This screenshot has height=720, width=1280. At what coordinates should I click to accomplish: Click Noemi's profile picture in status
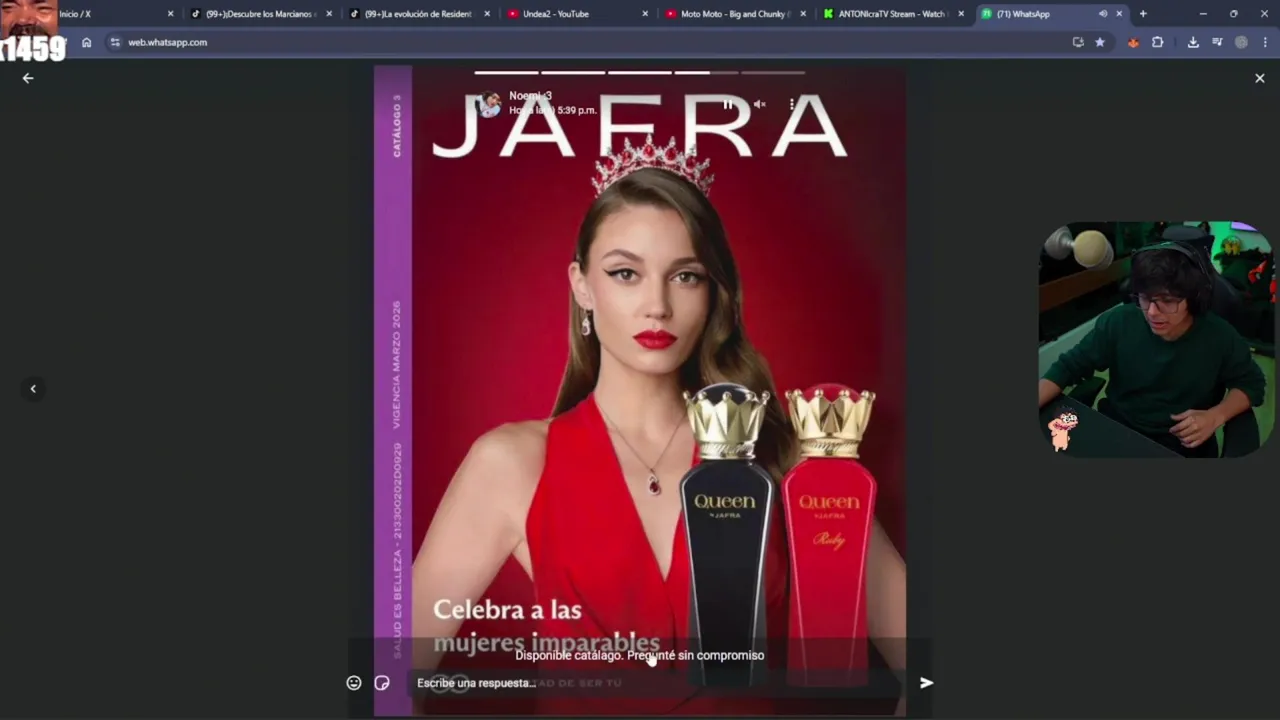coord(489,104)
